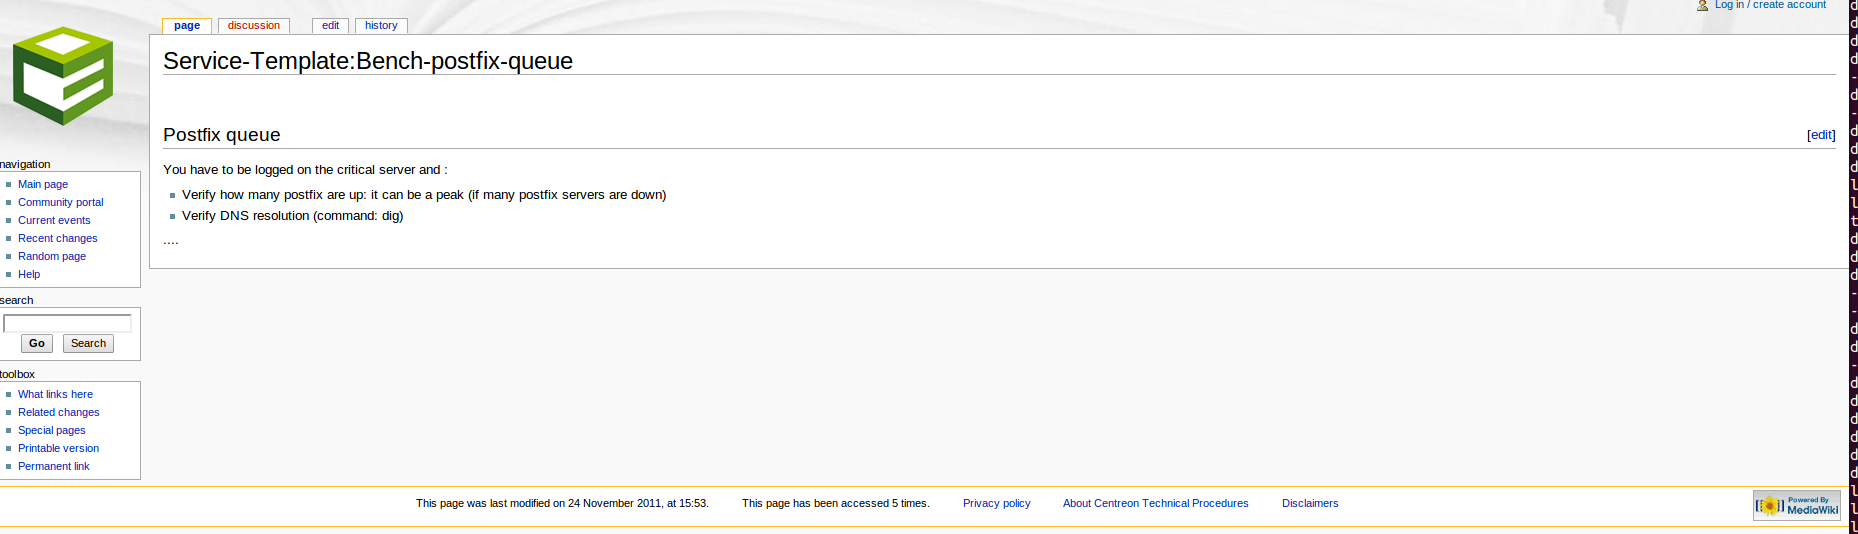Open the Main page link

(x=43, y=184)
